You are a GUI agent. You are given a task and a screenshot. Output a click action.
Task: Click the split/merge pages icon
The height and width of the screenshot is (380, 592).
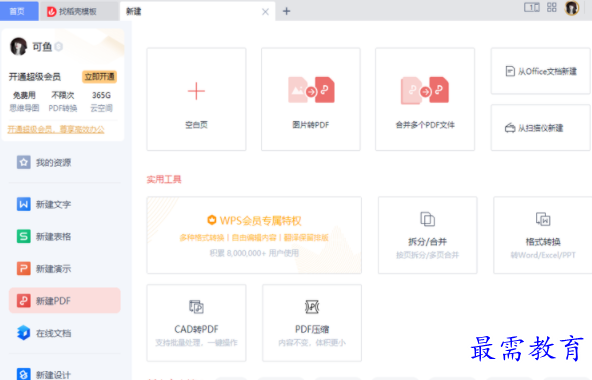click(x=427, y=219)
